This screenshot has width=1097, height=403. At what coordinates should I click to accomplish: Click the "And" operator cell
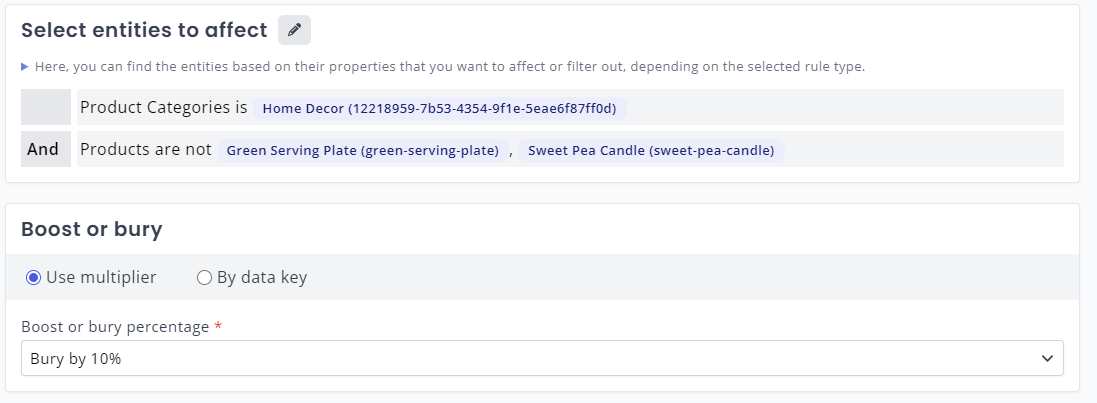point(43,150)
